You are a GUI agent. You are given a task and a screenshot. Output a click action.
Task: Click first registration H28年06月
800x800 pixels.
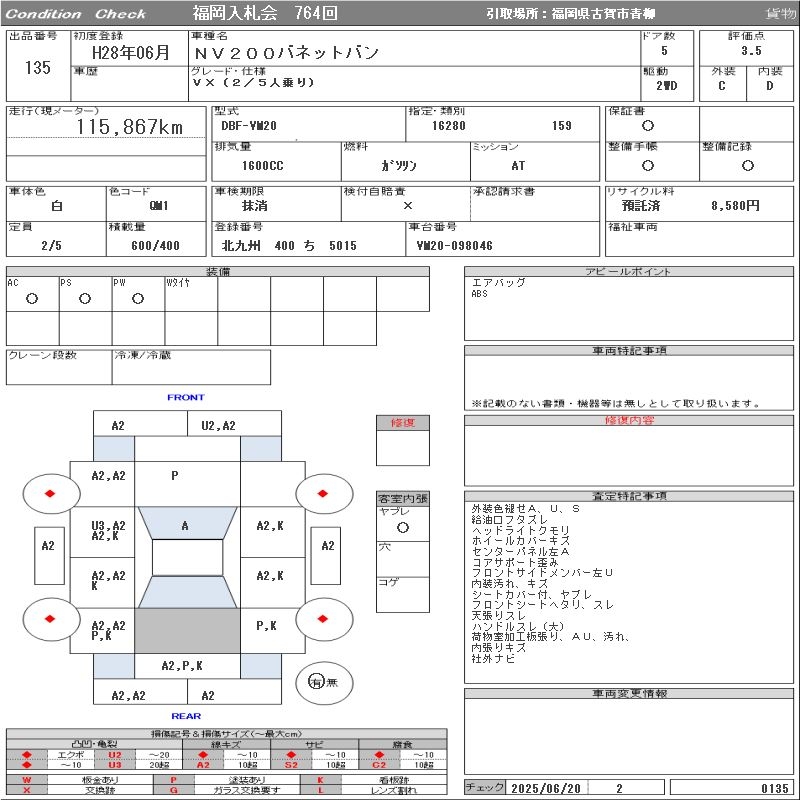coord(131,53)
